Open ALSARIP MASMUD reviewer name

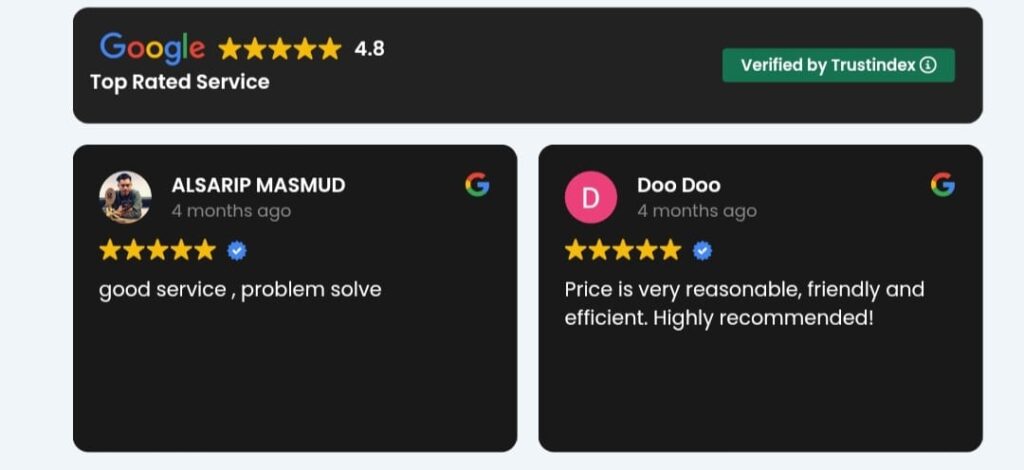[x=258, y=185]
